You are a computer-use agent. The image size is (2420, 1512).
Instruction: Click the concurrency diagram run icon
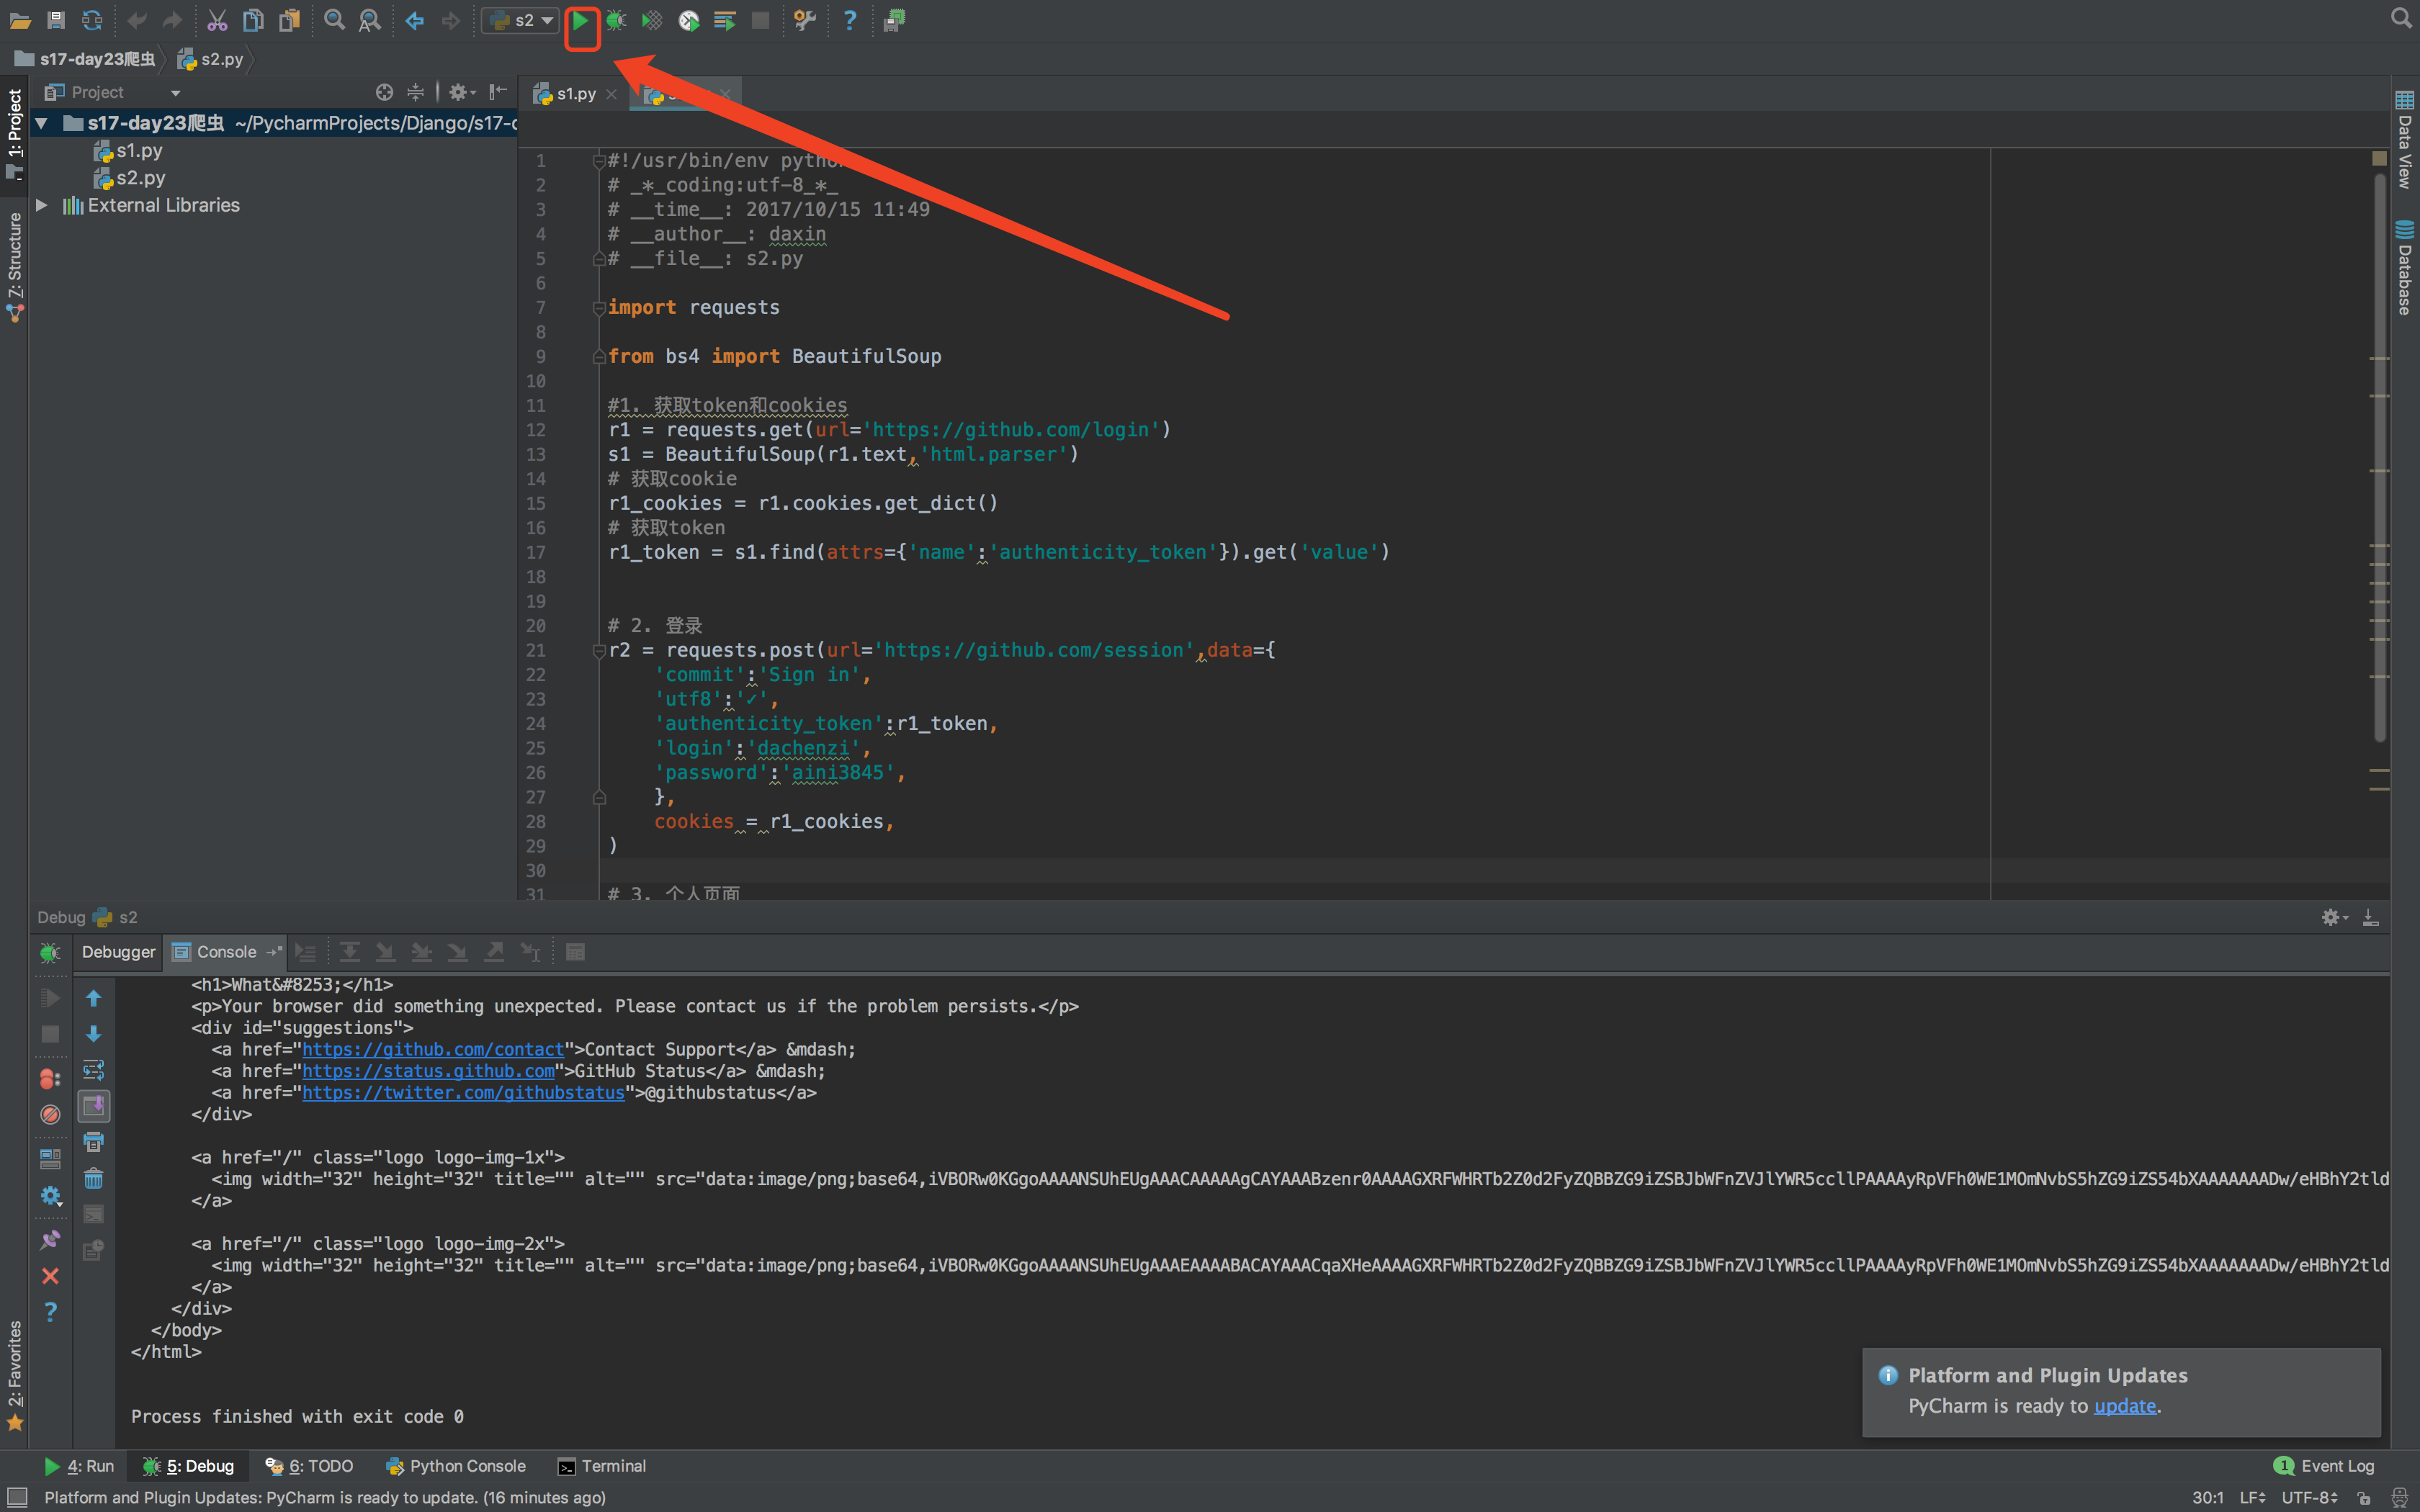(725, 21)
